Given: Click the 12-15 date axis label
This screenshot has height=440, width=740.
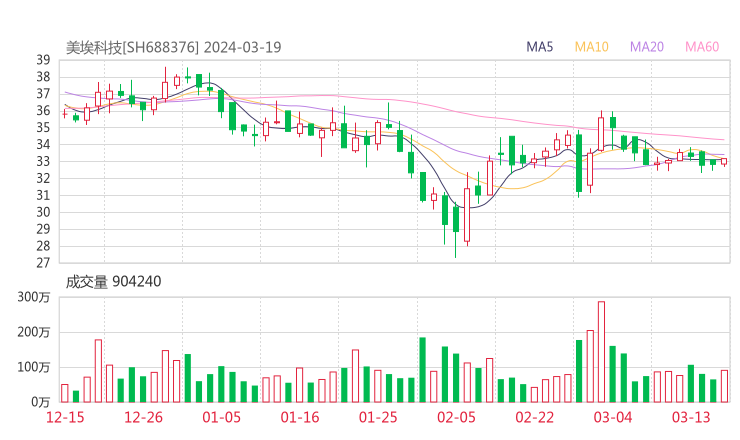Looking at the screenshot, I should pos(65,417).
